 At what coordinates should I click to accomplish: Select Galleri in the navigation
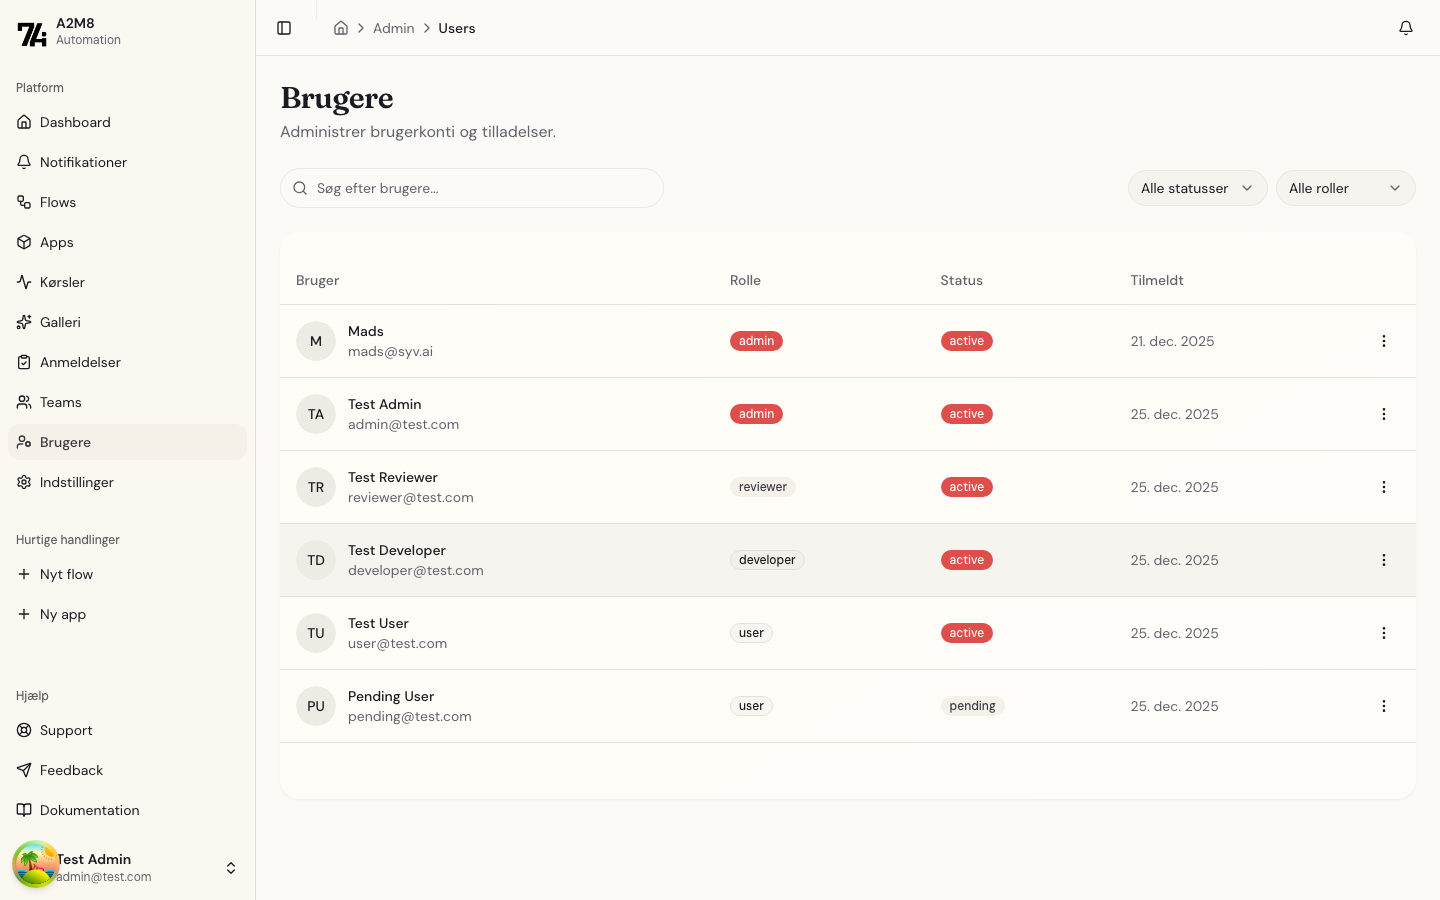[60, 322]
